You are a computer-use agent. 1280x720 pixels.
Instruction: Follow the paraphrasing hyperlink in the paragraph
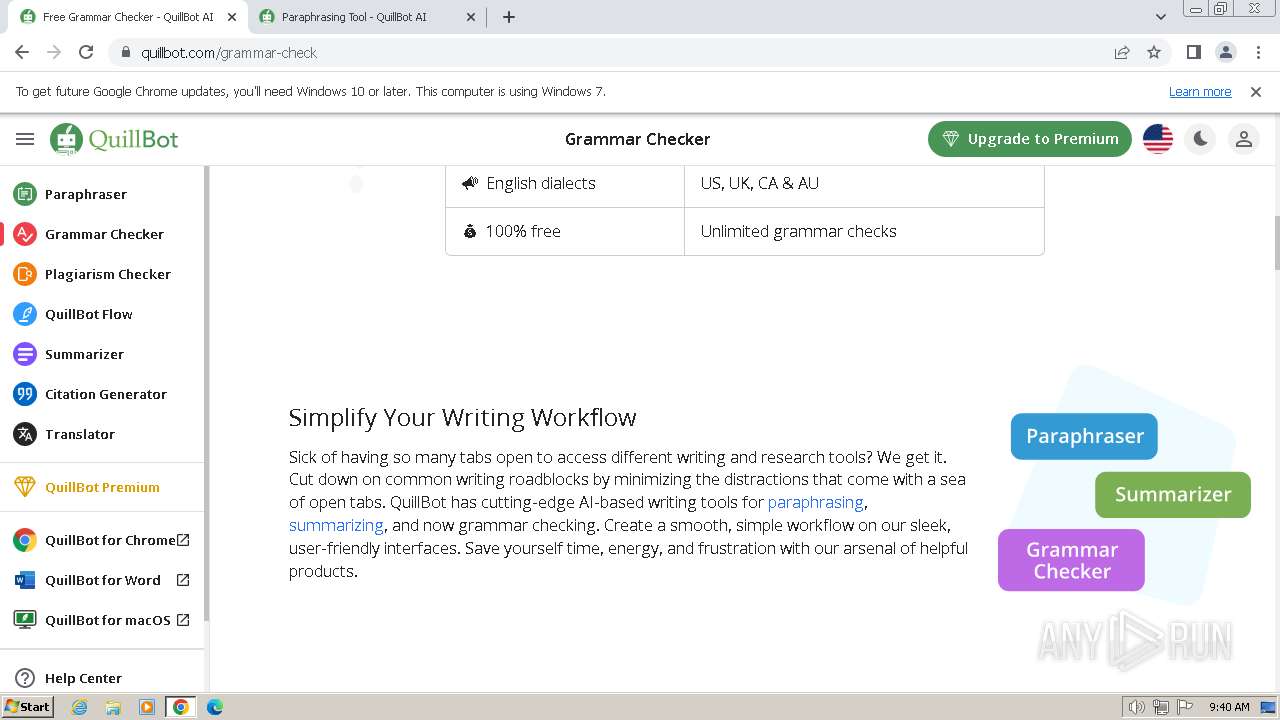pyautogui.click(x=815, y=502)
